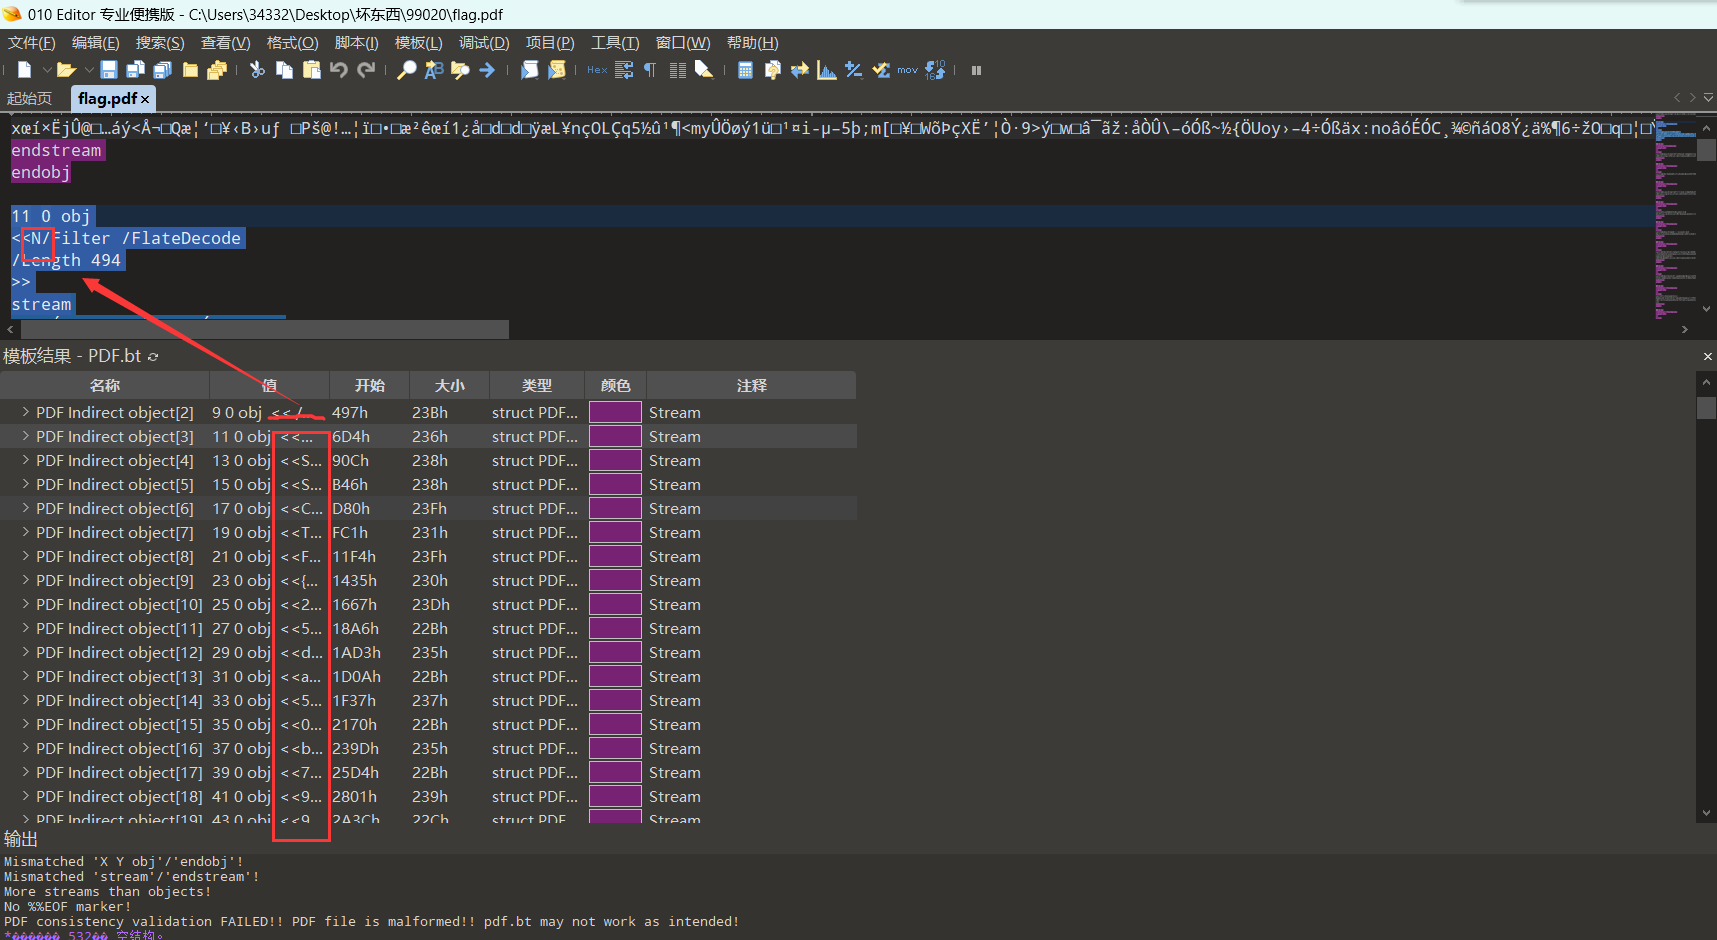The width and height of the screenshot is (1717, 940).
Task: Close the flag.pdf tab
Action: [x=145, y=99]
